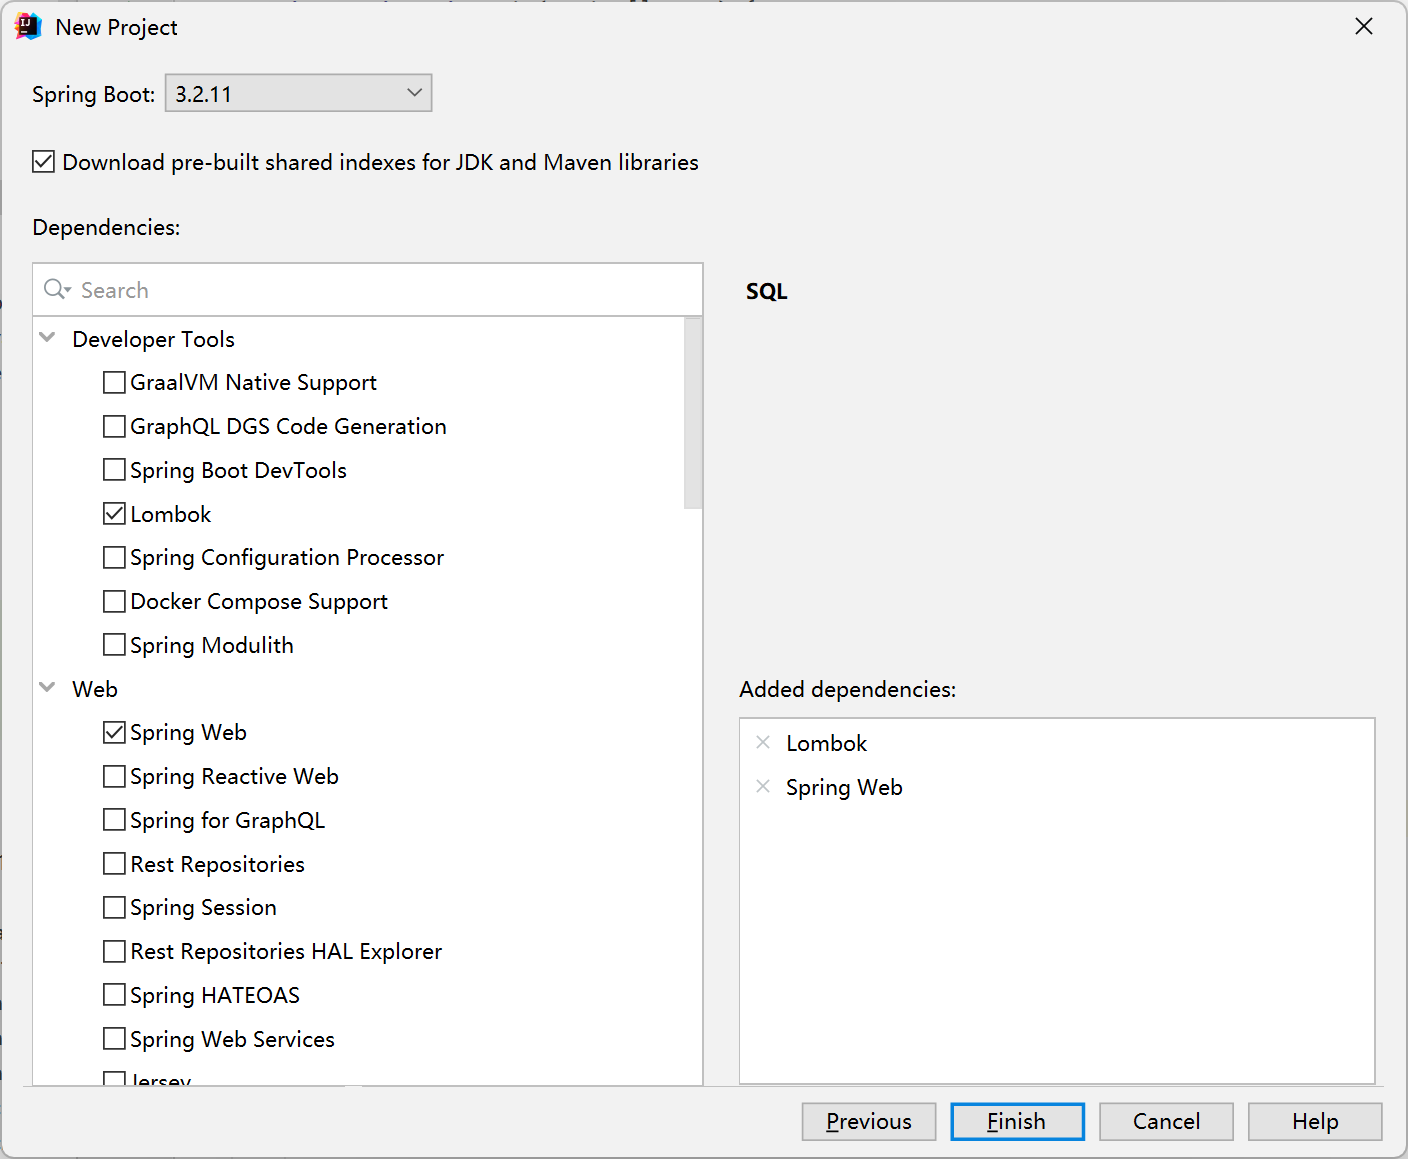The width and height of the screenshot is (1408, 1159).
Task: Click the dependency list scrollbar
Action: 693,414
